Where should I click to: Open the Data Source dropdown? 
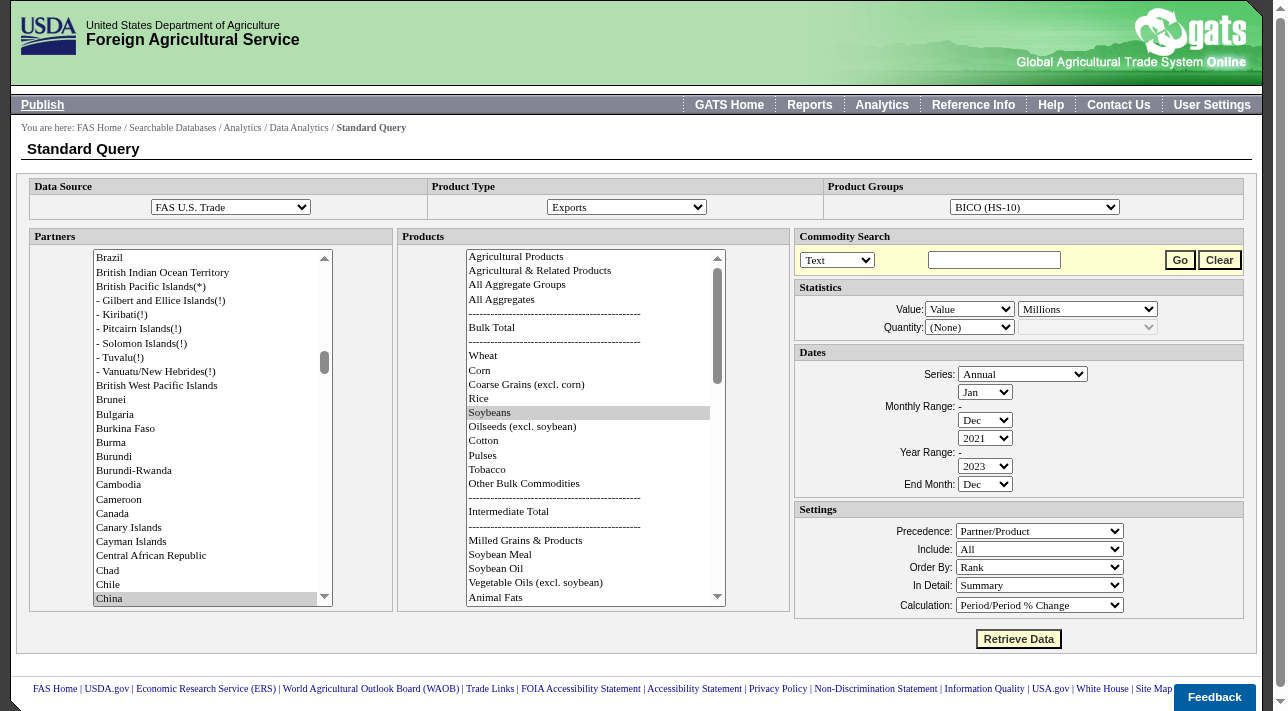click(231, 207)
